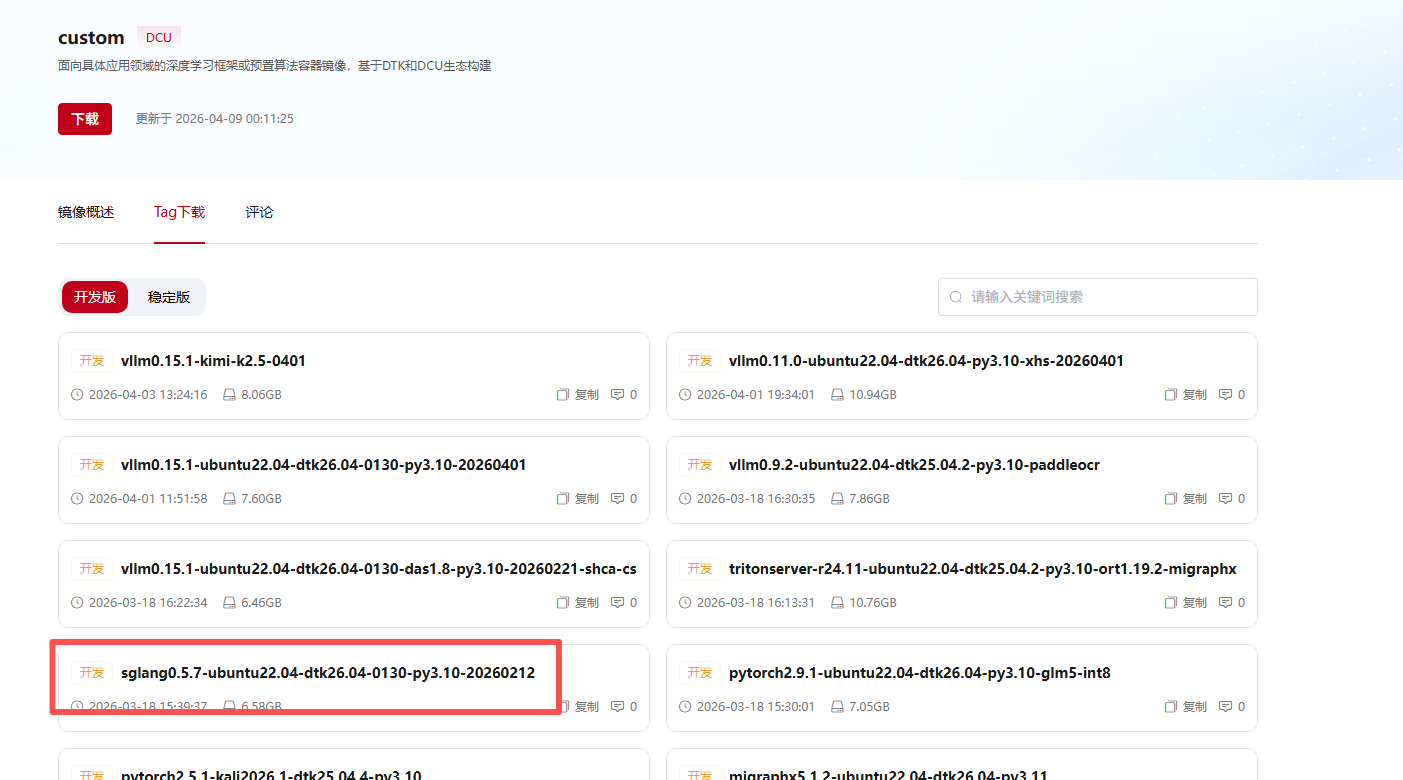Viewport: 1403px width, 780px height.
Task: Click tag name vllm0.15.1-ubuntu22.04-dtk26.04-0130-py3.10-20260401
Action: pos(324,465)
